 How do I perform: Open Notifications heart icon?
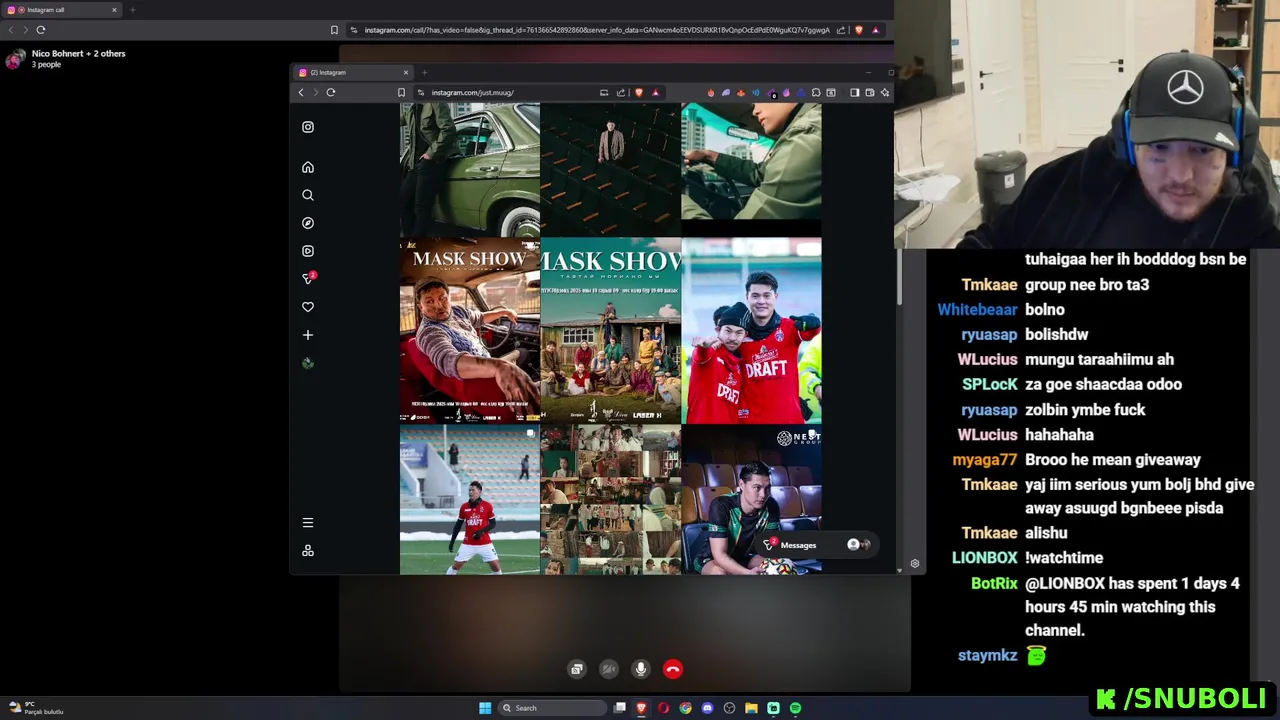(308, 307)
